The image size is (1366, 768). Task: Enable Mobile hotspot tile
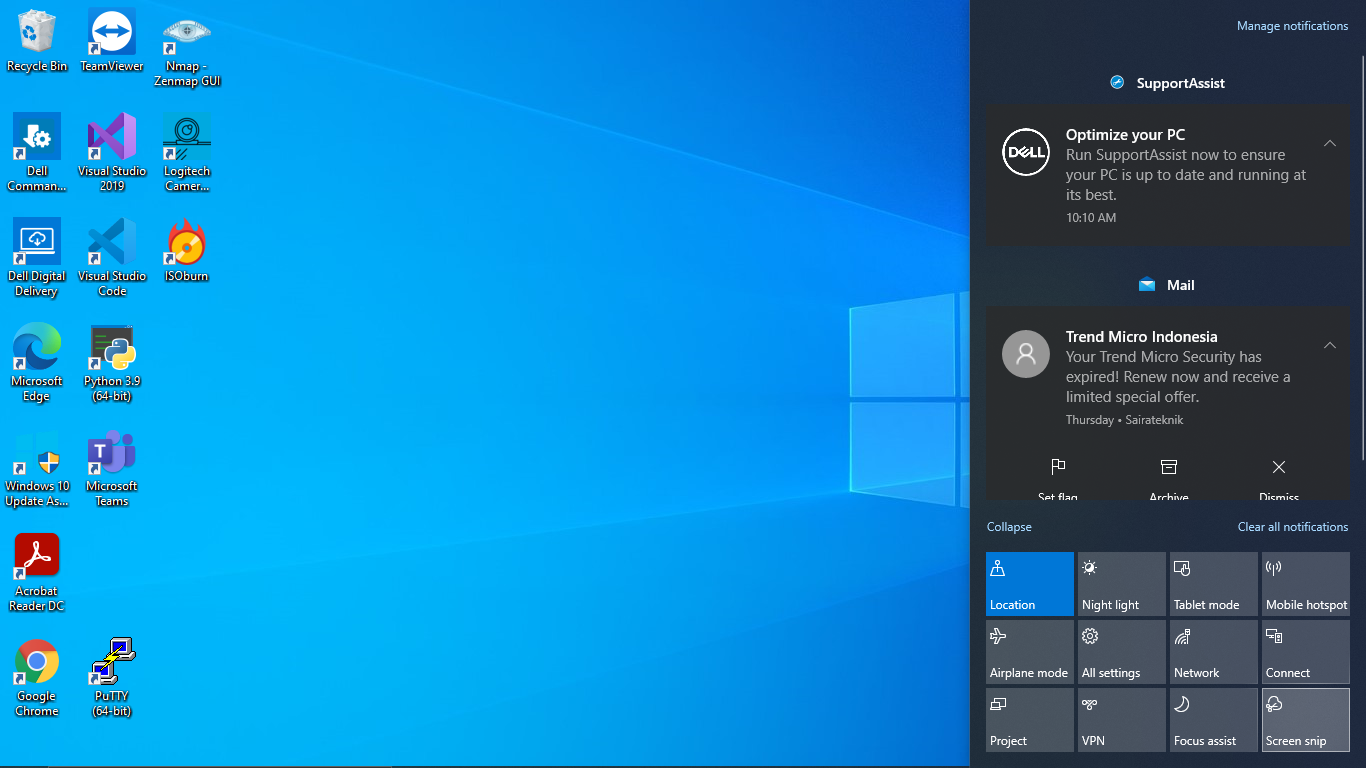coord(1306,584)
